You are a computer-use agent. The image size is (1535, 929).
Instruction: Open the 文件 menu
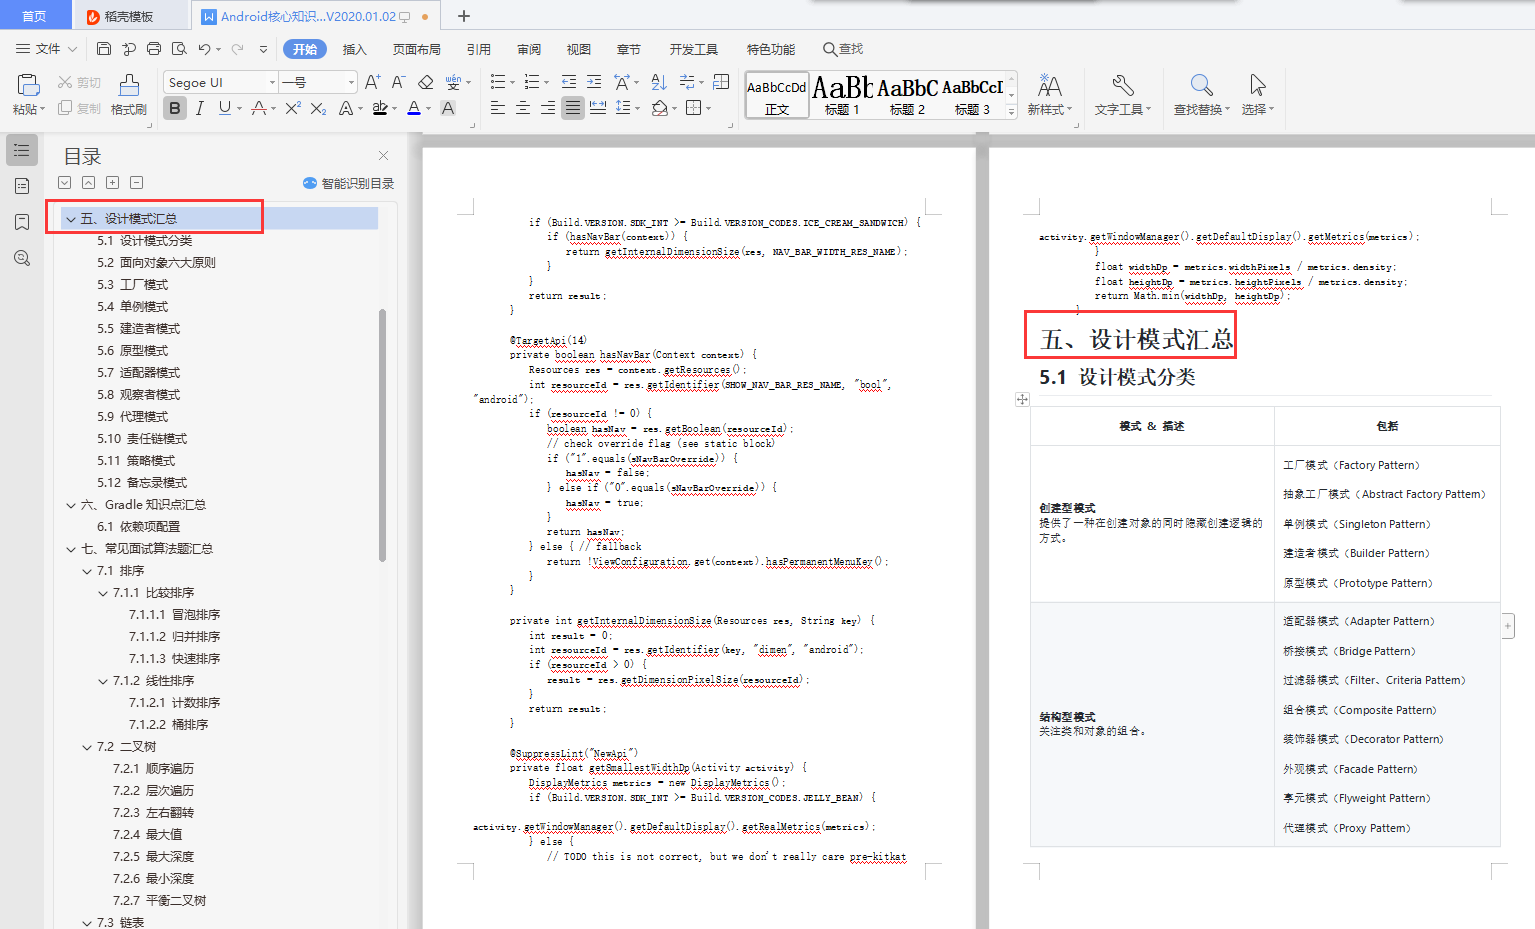point(46,48)
